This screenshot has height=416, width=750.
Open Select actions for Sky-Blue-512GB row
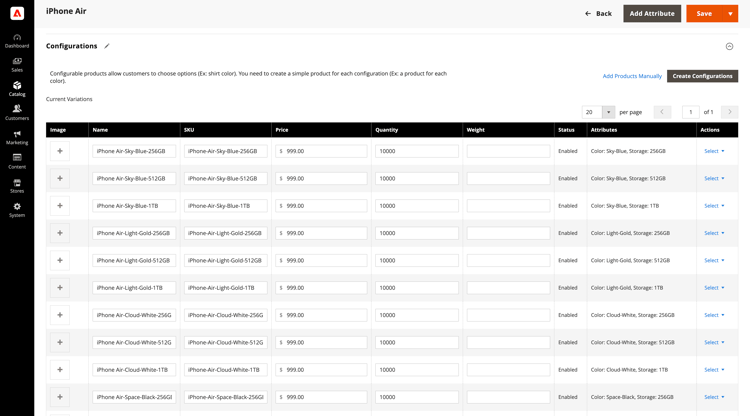coord(714,178)
